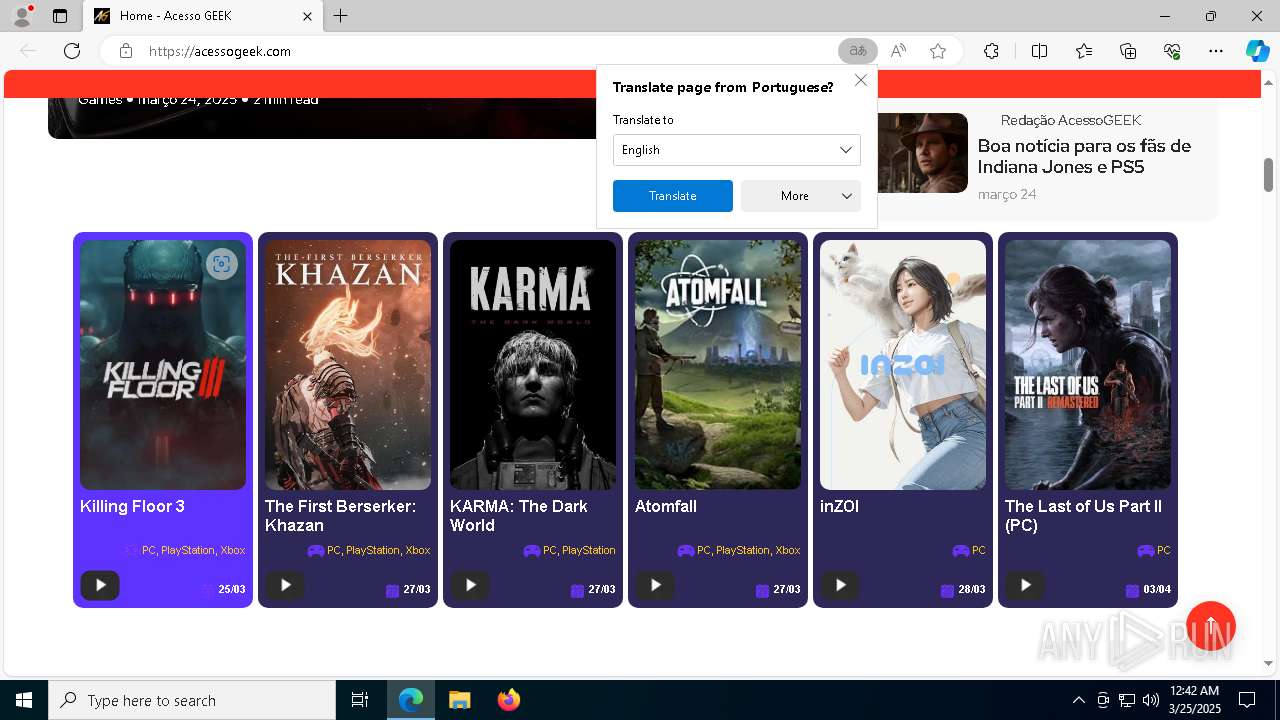The image size is (1280, 720).
Task: Close the translate popup
Action: (x=861, y=80)
